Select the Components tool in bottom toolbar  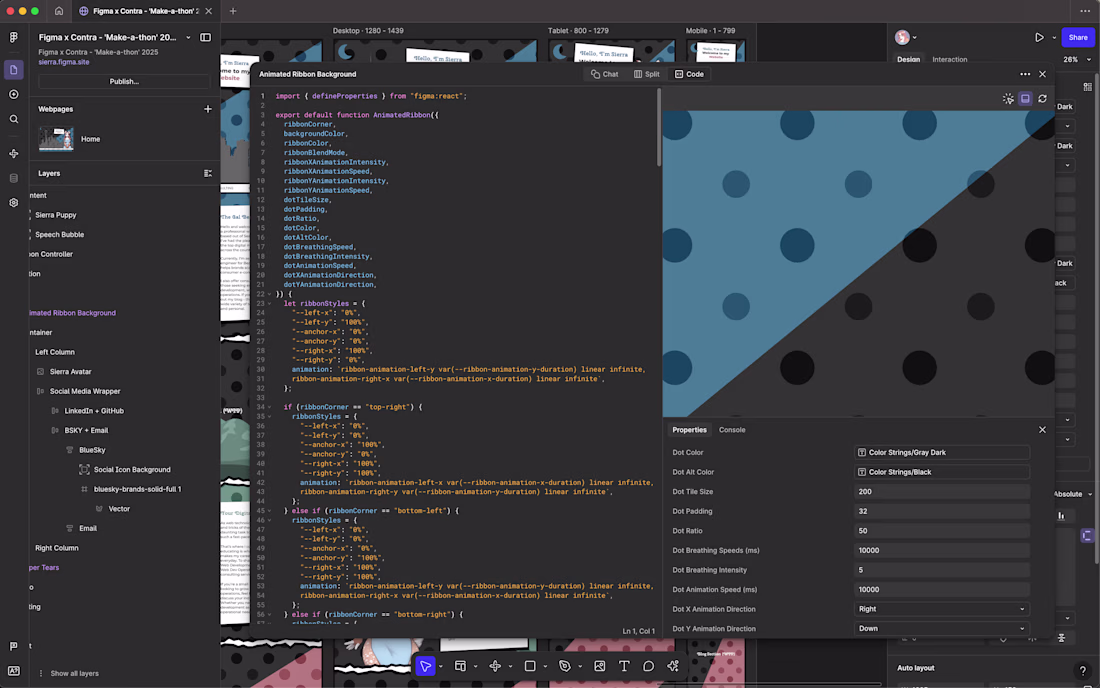[x=495, y=666]
